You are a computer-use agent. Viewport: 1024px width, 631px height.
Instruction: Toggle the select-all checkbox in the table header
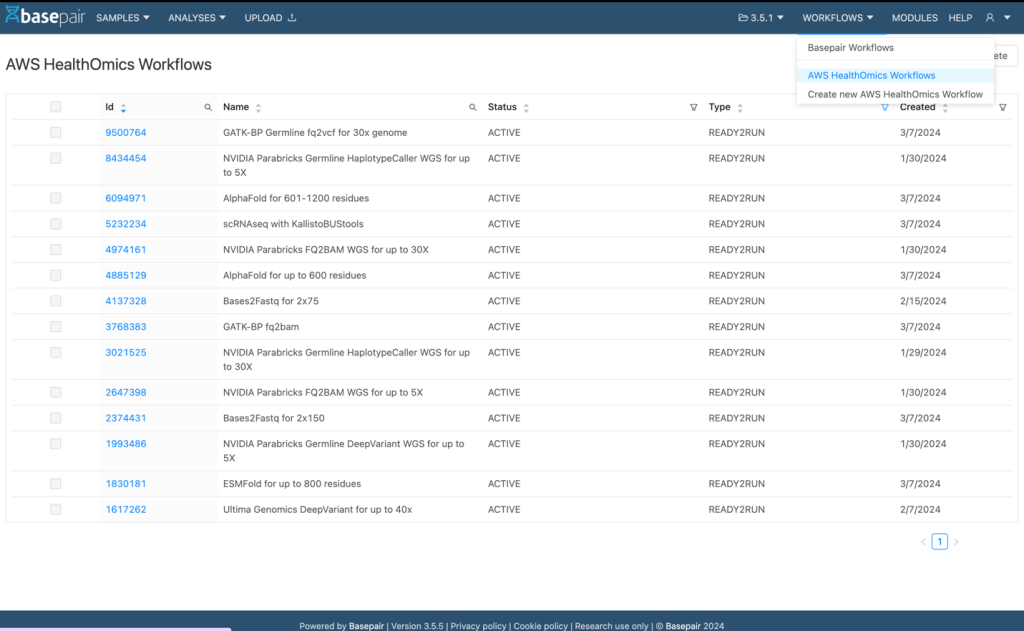[55, 106]
